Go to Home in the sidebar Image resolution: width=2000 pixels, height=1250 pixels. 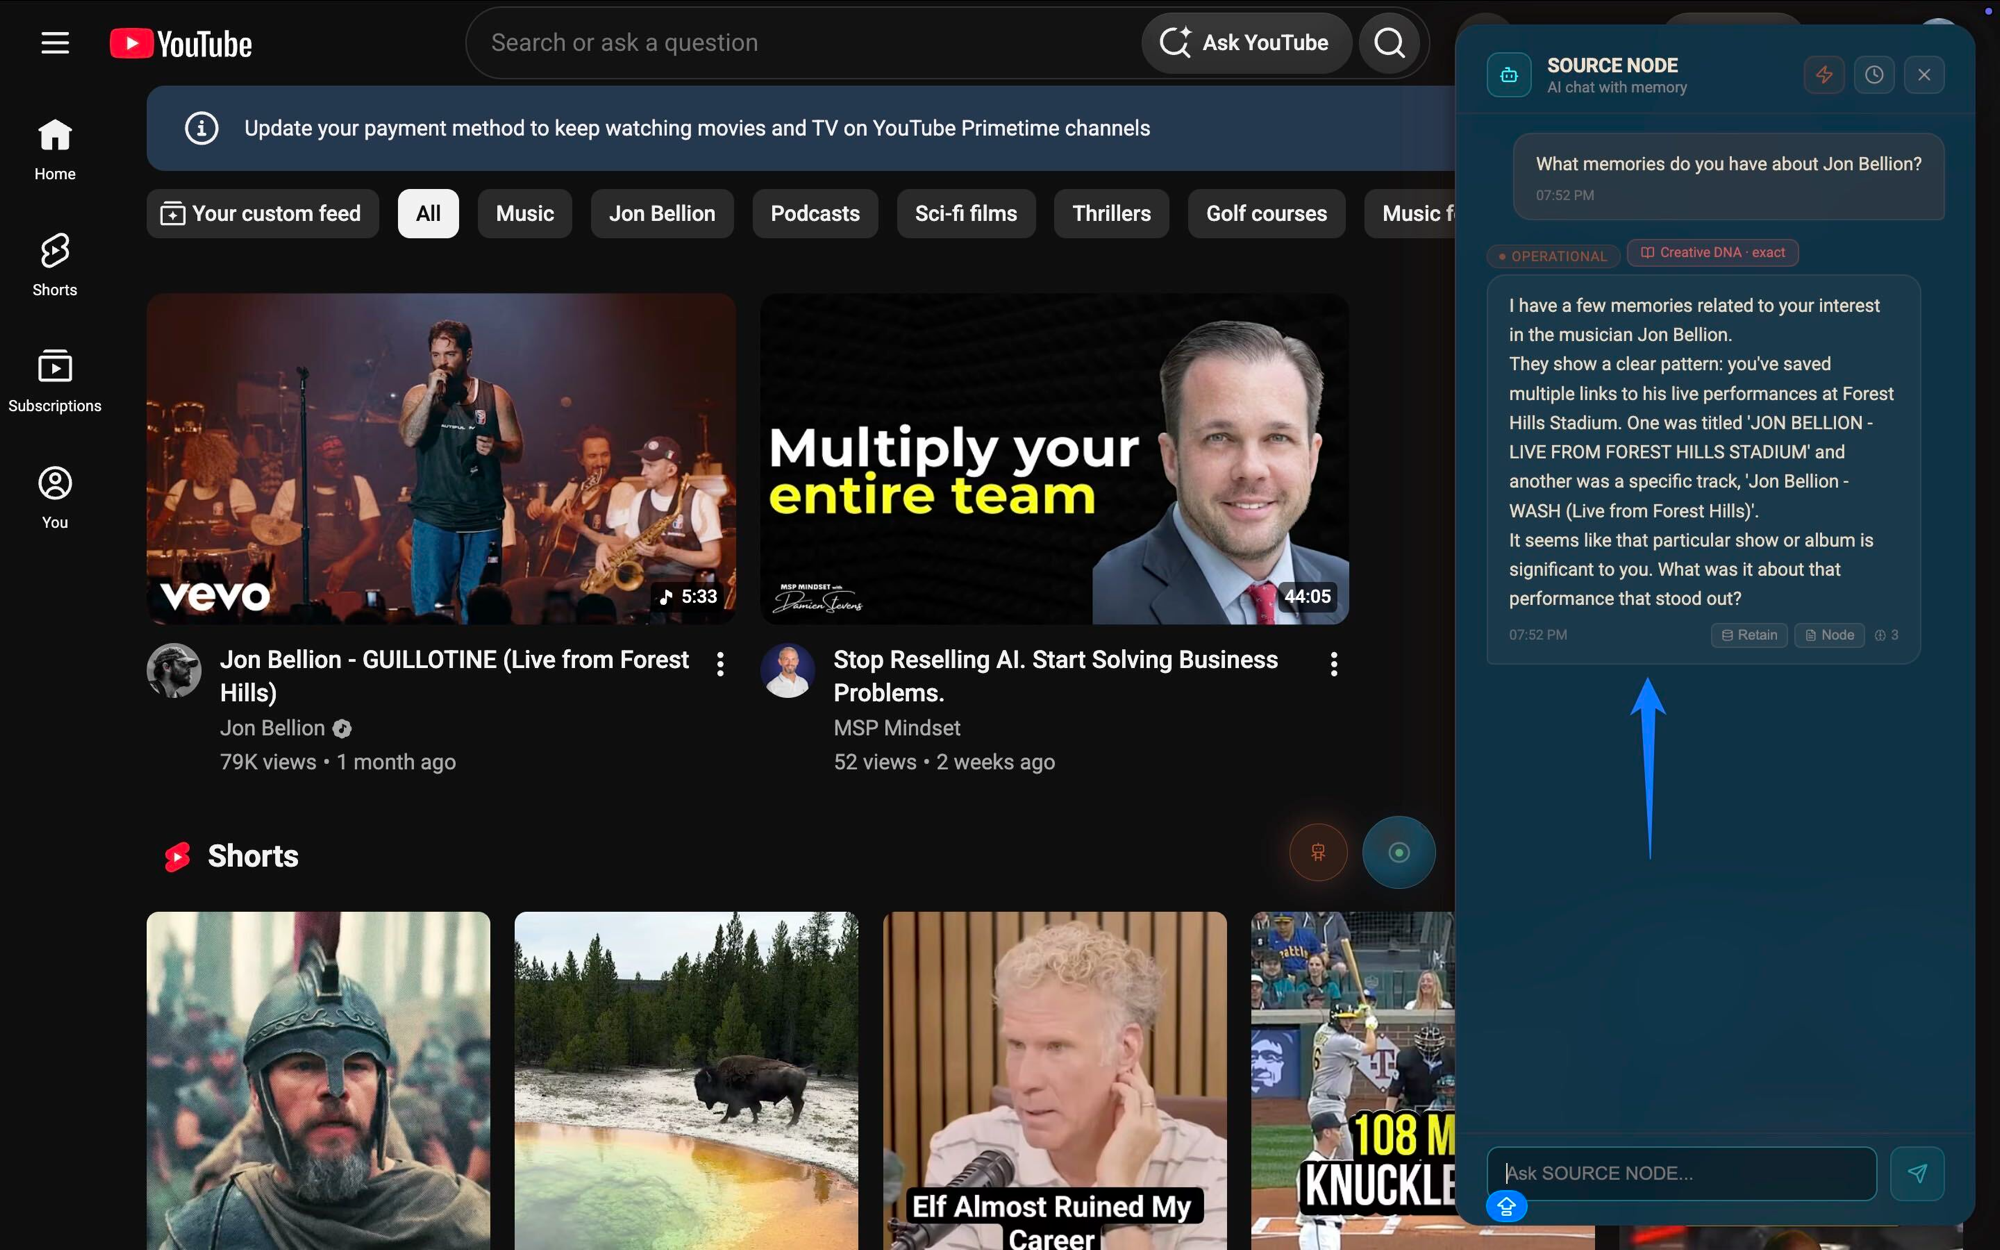point(55,150)
